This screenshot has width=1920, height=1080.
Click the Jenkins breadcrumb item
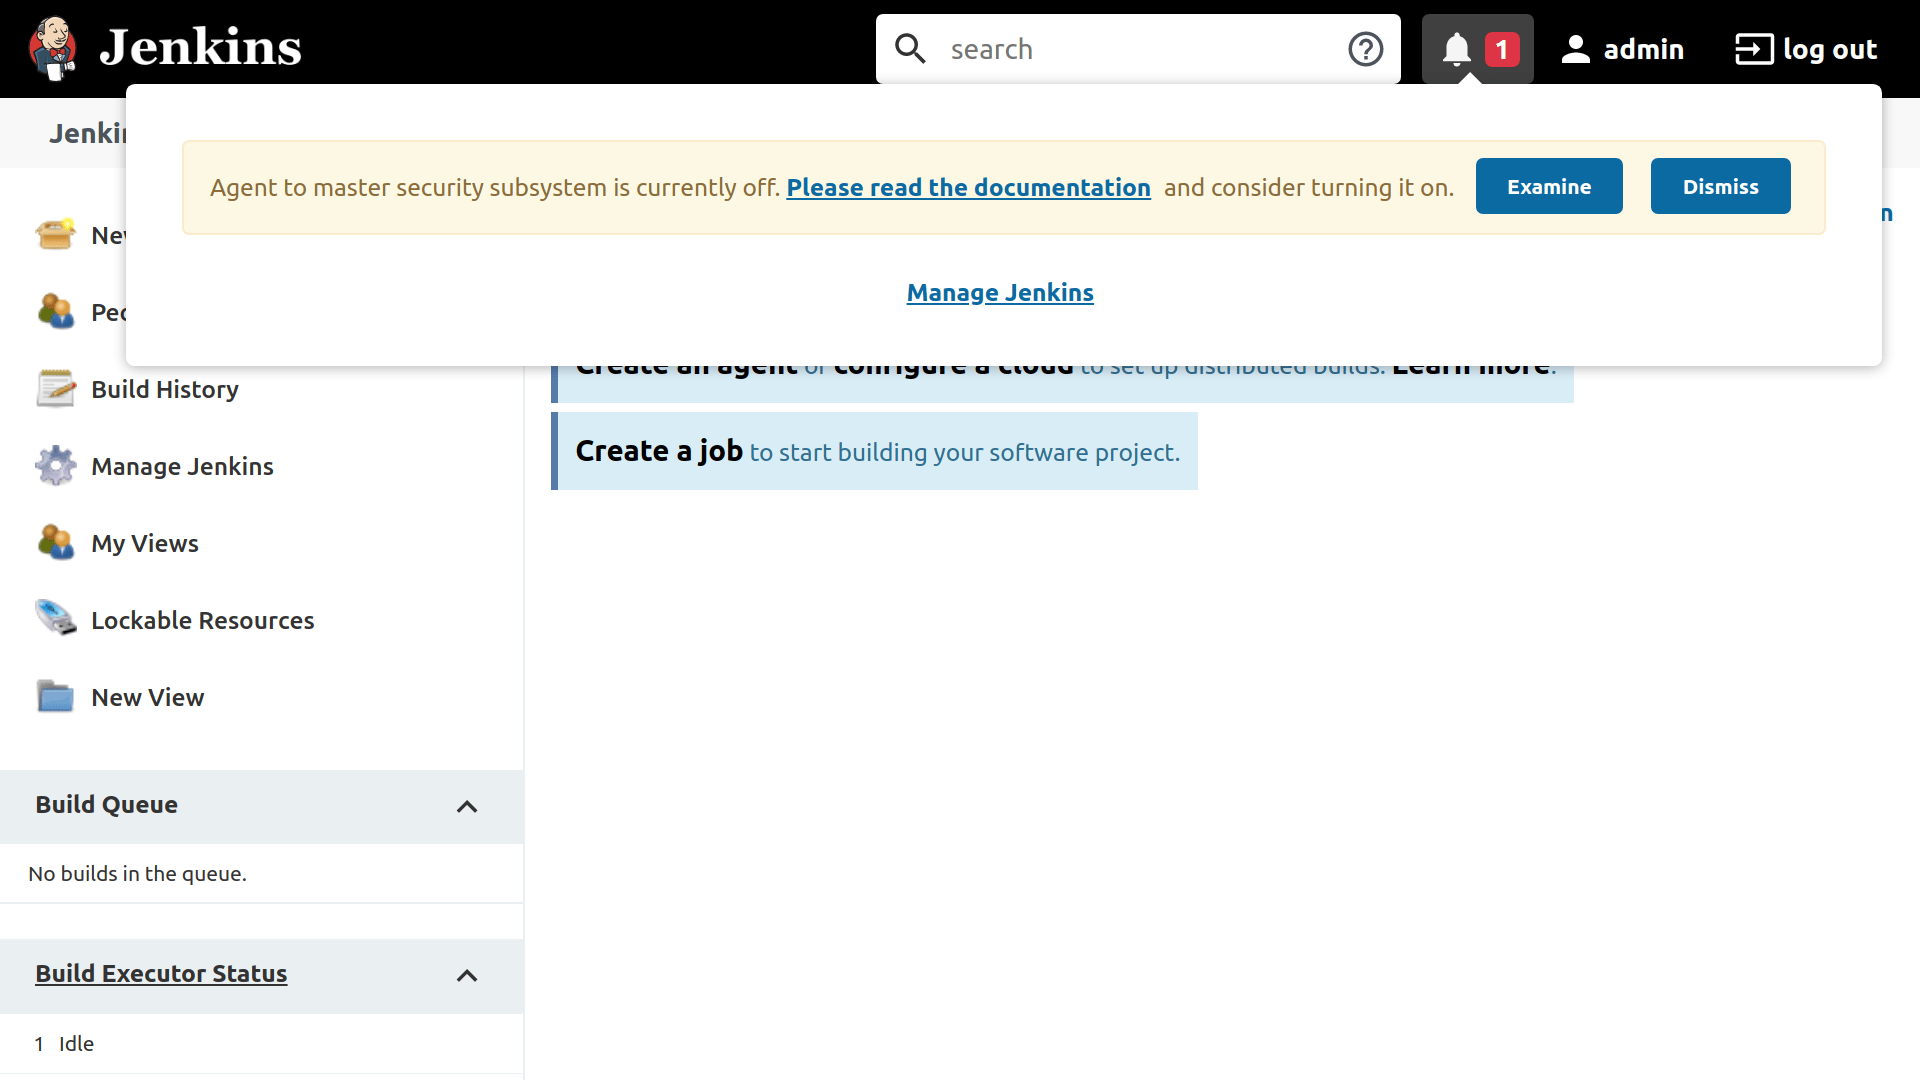tap(88, 133)
